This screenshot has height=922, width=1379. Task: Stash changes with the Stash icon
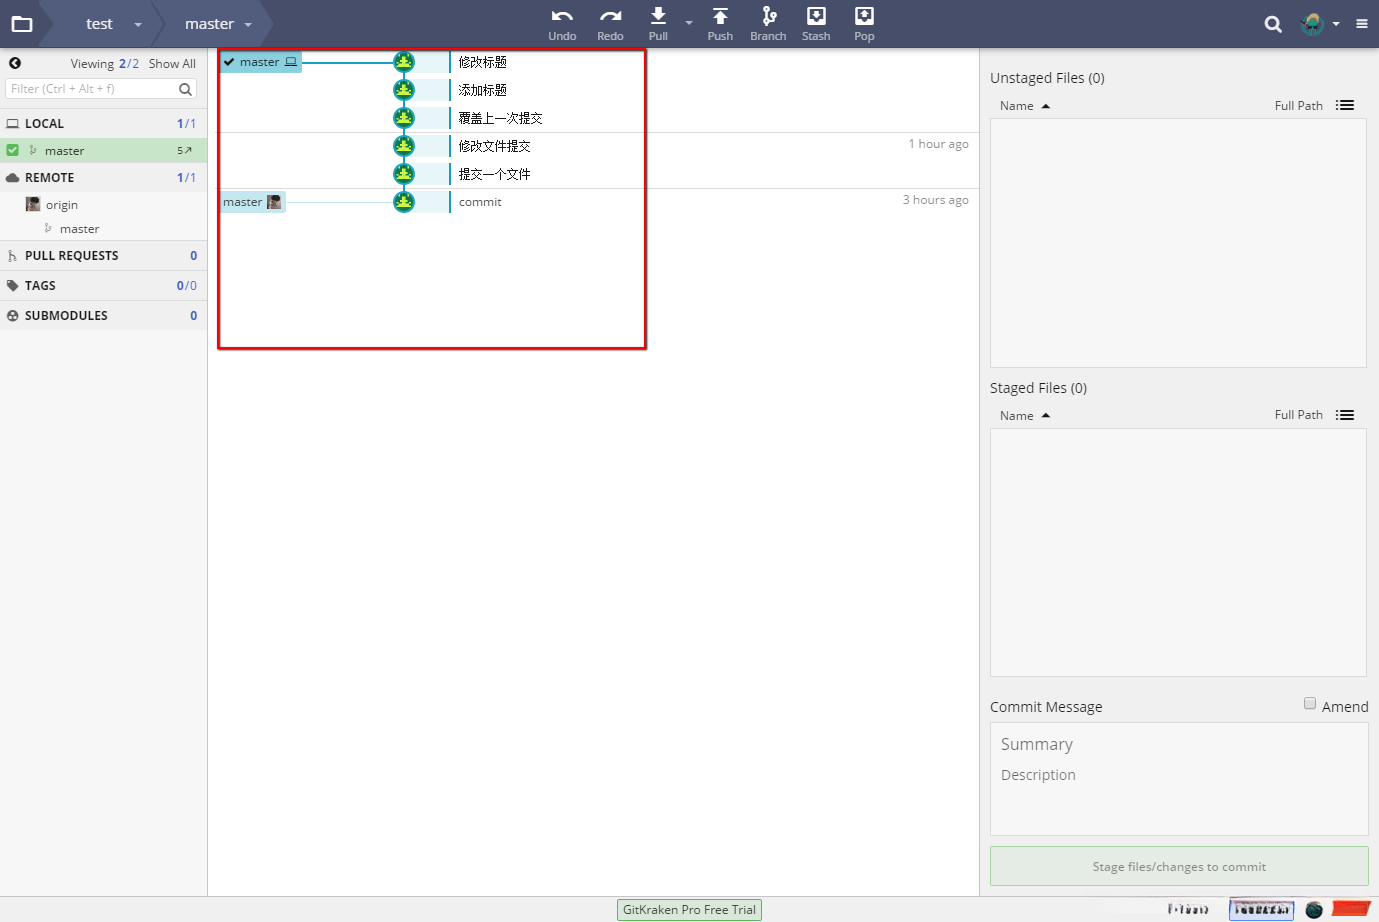(x=816, y=16)
